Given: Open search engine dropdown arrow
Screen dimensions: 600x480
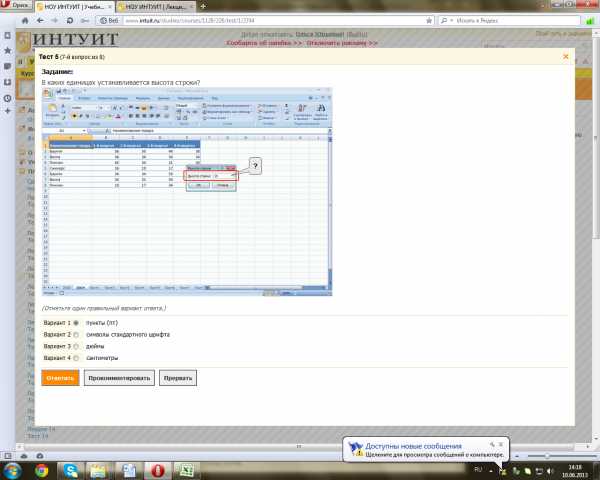Looking at the screenshot, I should pyautogui.click(x=452, y=21).
